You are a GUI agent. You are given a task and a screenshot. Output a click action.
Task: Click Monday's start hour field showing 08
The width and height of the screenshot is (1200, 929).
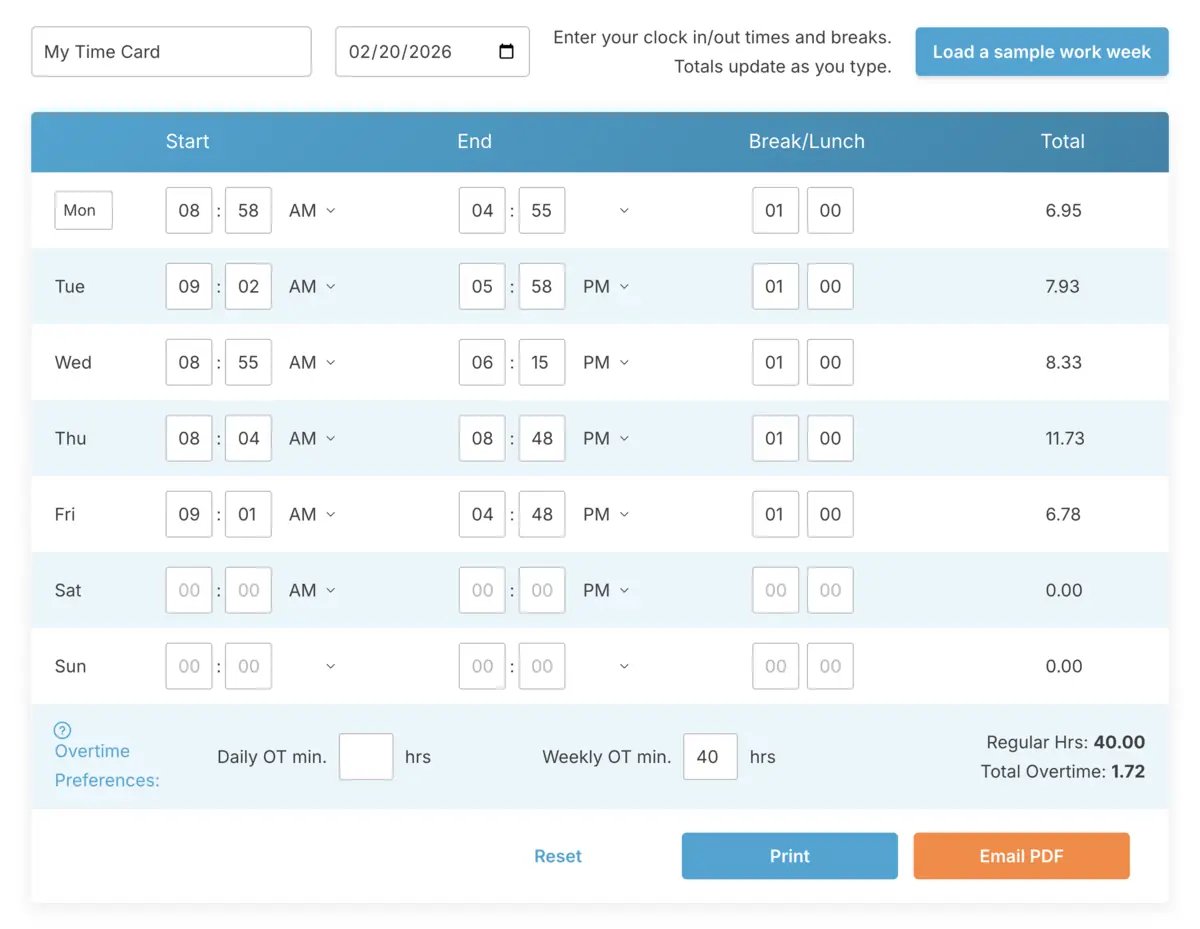(x=188, y=210)
